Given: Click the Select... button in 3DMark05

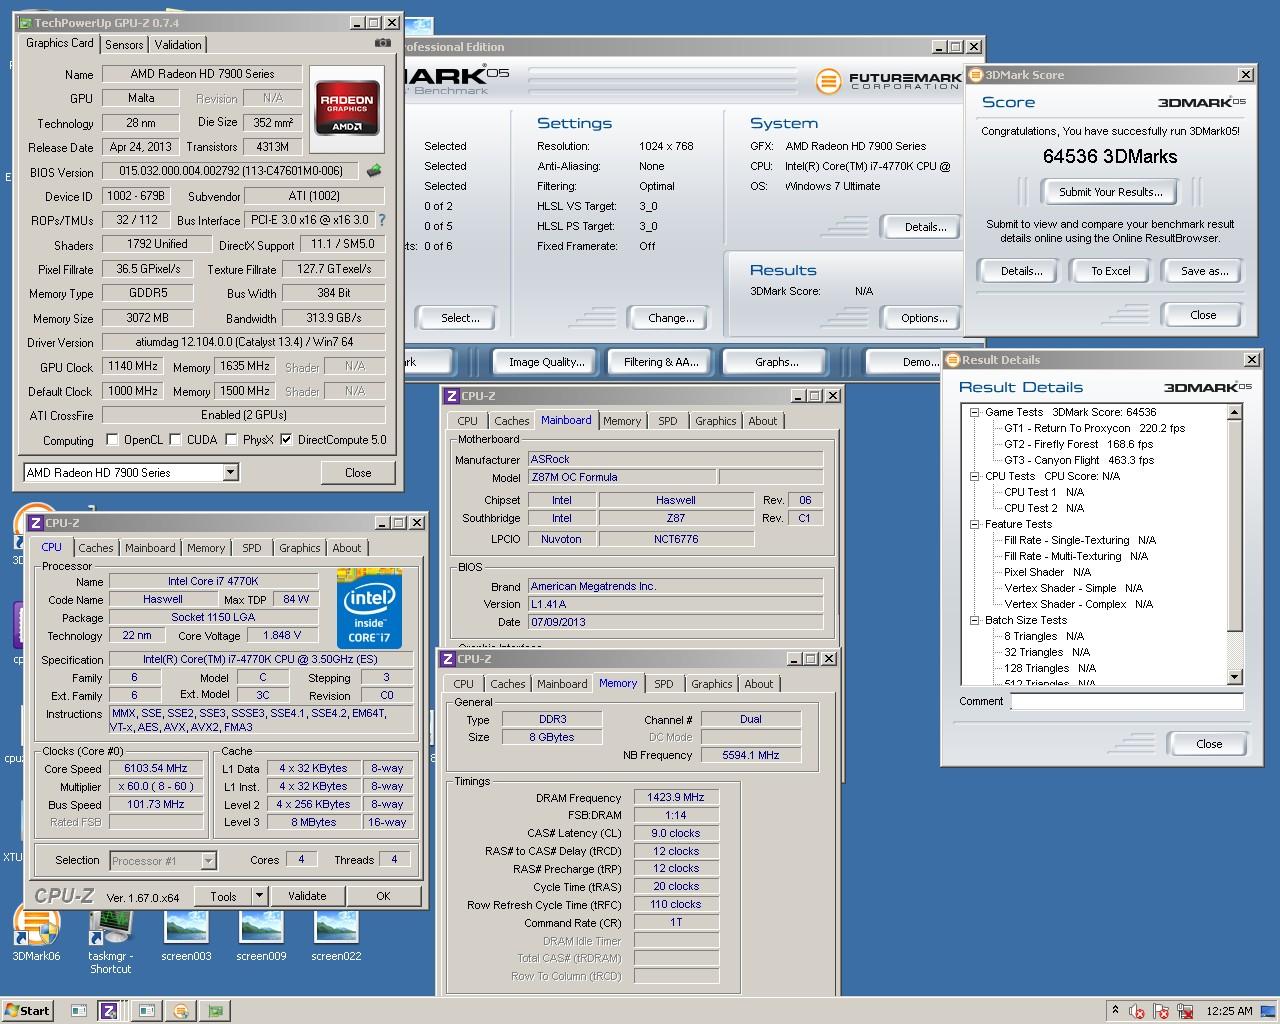Looking at the screenshot, I should point(459,318).
